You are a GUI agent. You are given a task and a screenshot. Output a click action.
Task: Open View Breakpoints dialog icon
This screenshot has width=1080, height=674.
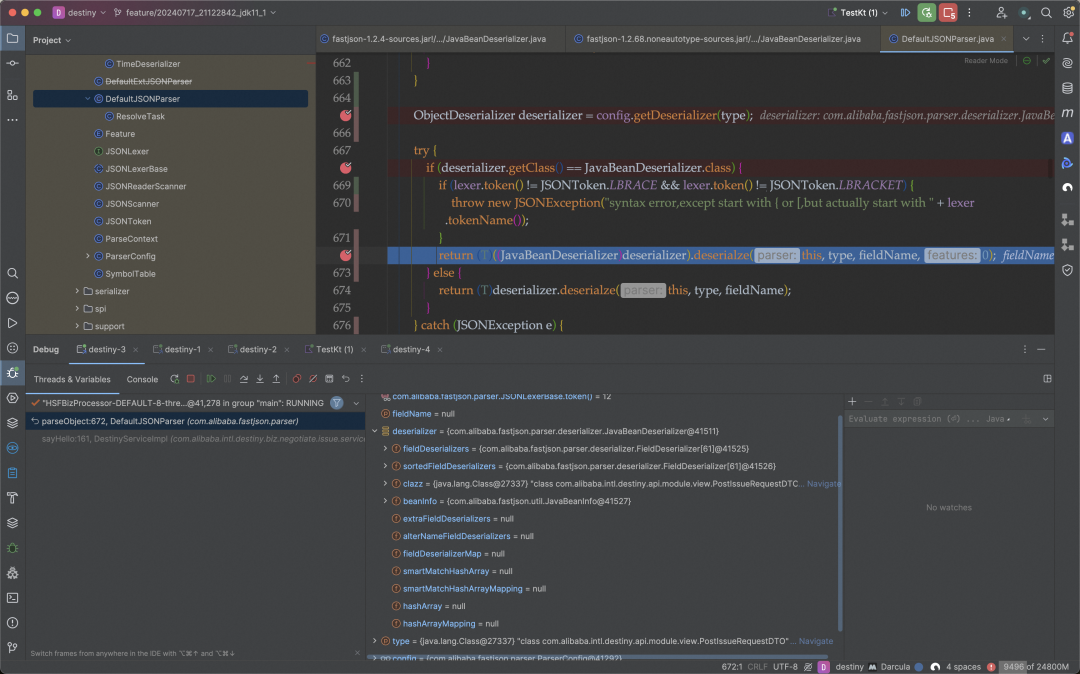tap(297, 379)
